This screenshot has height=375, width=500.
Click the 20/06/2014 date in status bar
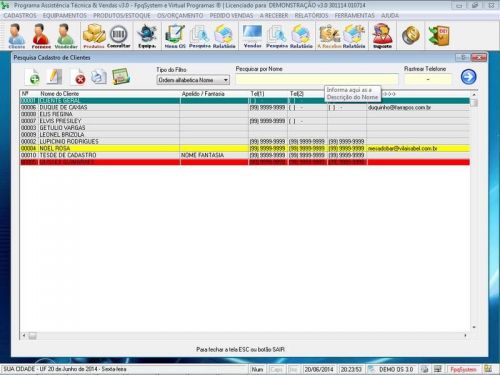pyautogui.click(x=319, y=369)
